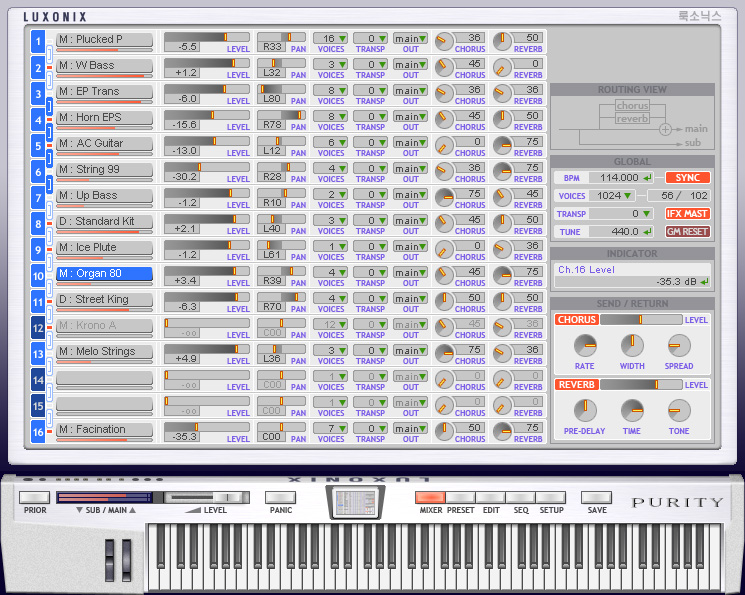This screenshot has height=595, width=745.
Task: Toggle the channel 16 number button
Action: [38, 432]
